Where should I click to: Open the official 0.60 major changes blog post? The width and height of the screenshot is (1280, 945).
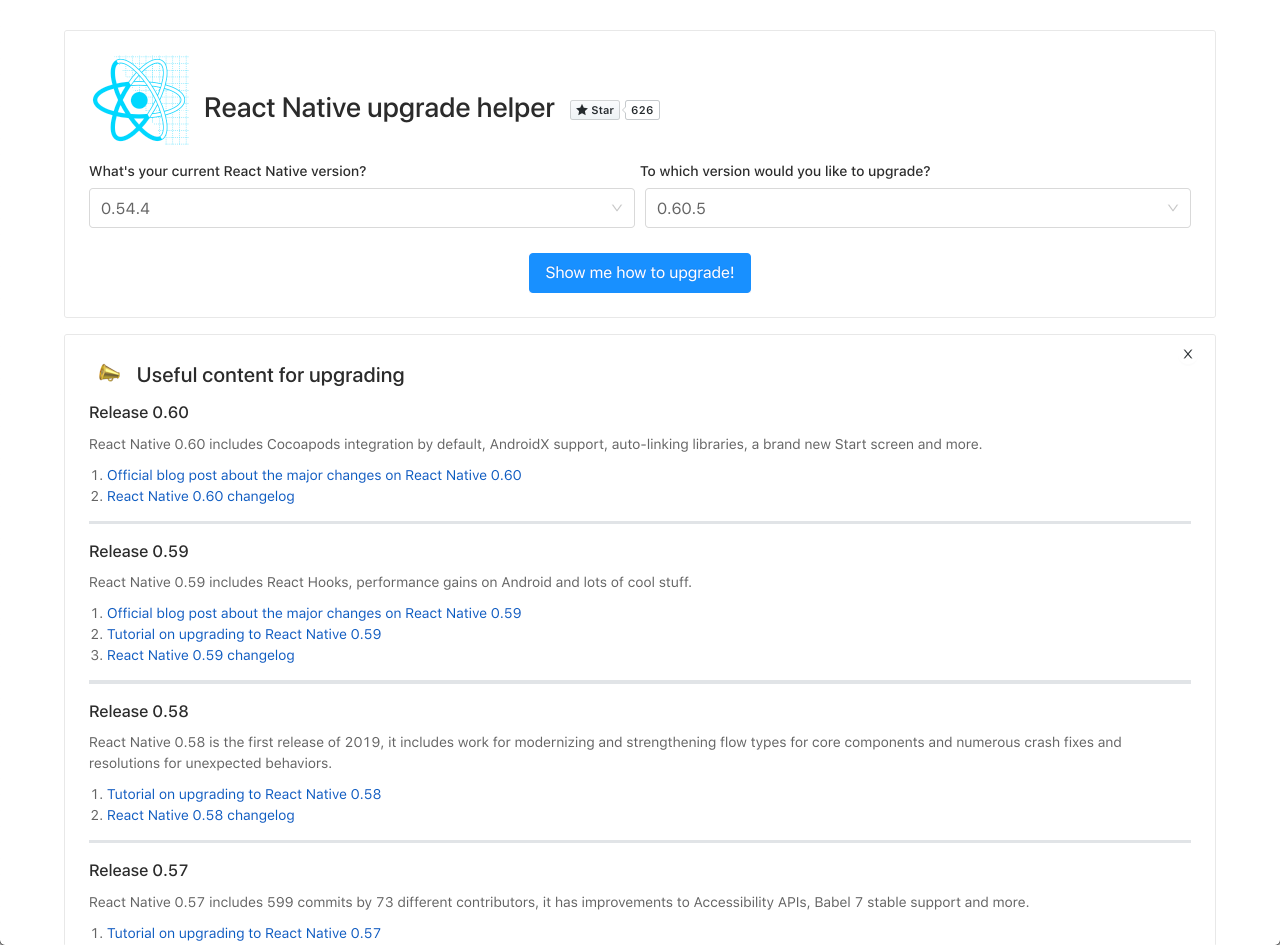coord(314,475)
